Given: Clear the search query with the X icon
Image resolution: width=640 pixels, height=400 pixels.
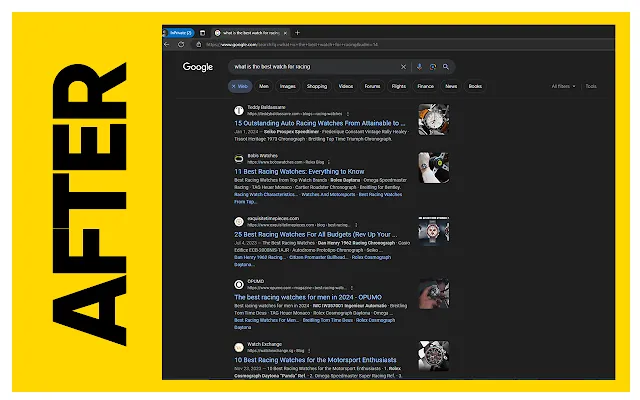Looking at the screenshot, I should point(403,67).
